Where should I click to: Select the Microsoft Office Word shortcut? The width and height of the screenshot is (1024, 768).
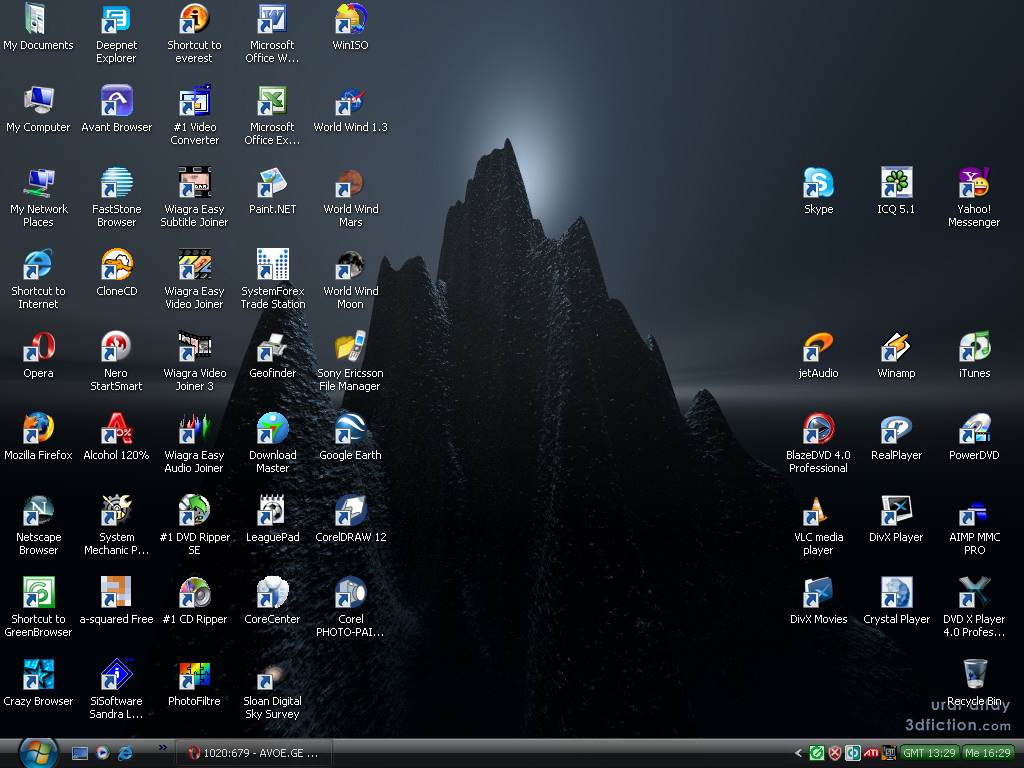(x=272, y=18)
